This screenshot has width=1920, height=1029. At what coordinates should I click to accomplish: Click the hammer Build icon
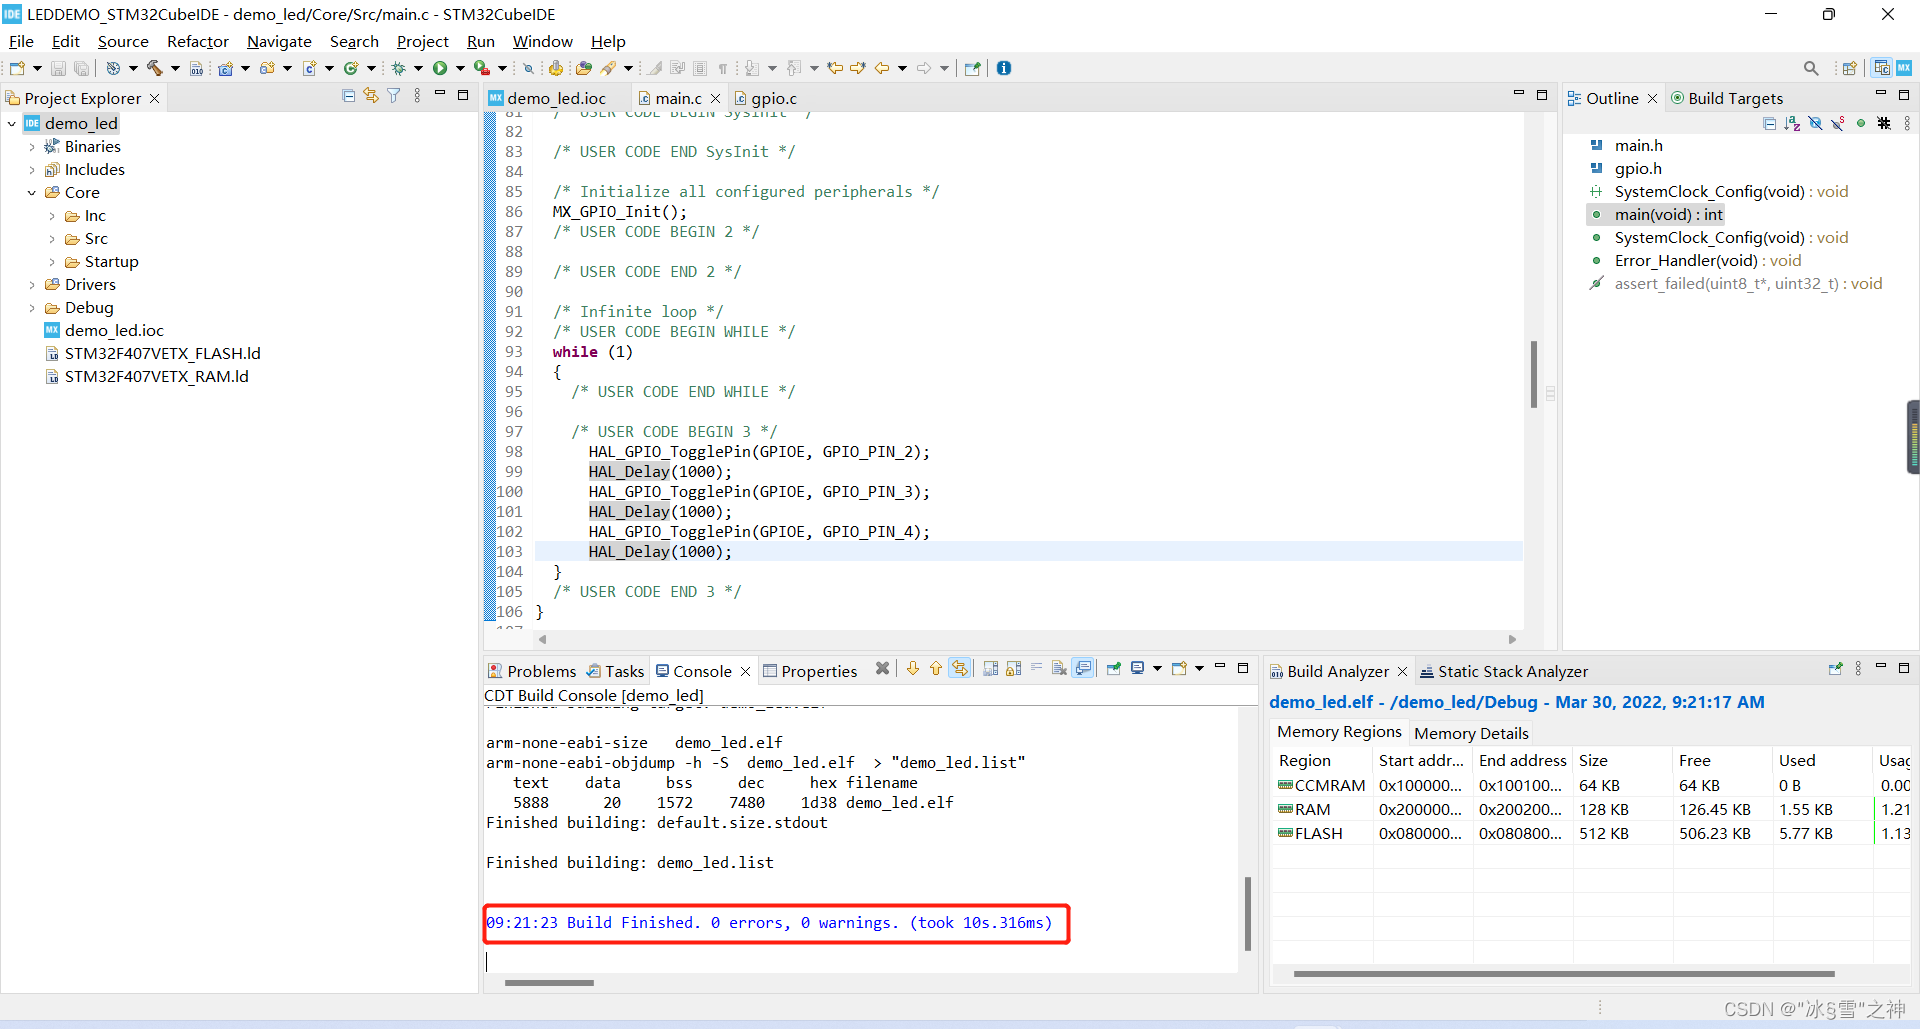[x=155, y=68]
